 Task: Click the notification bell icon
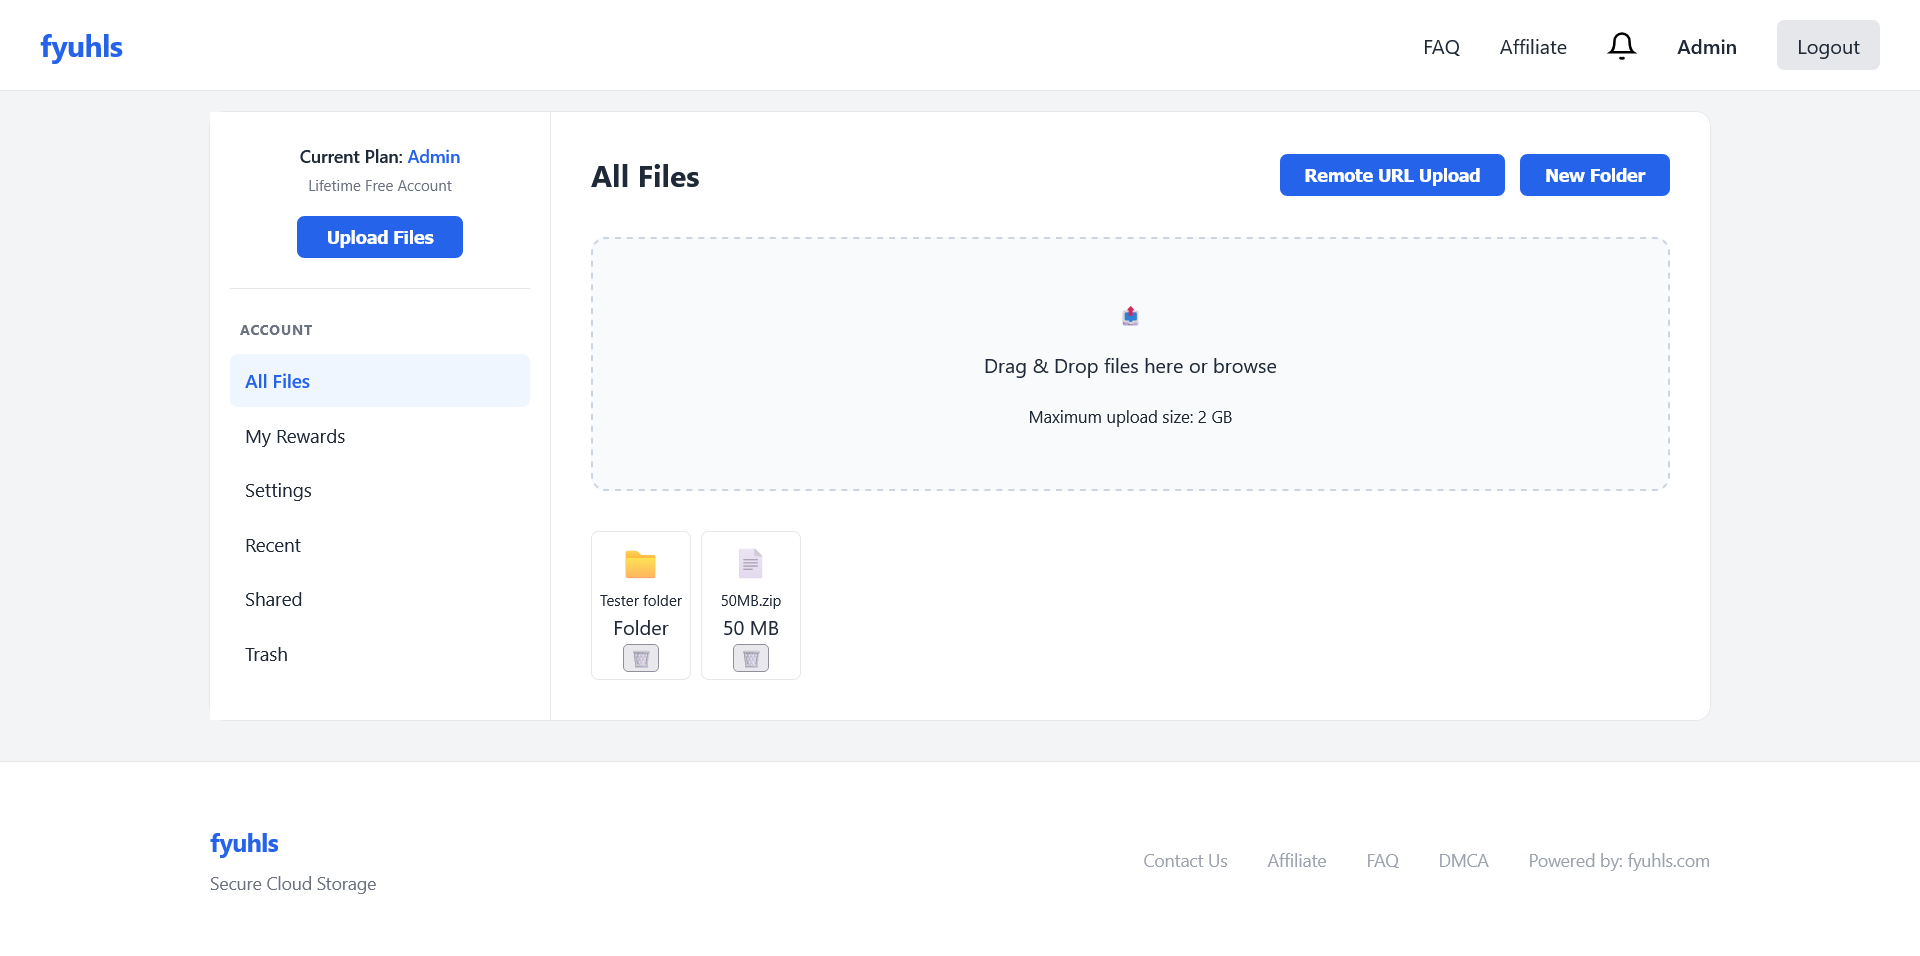tap(1621, 46)
